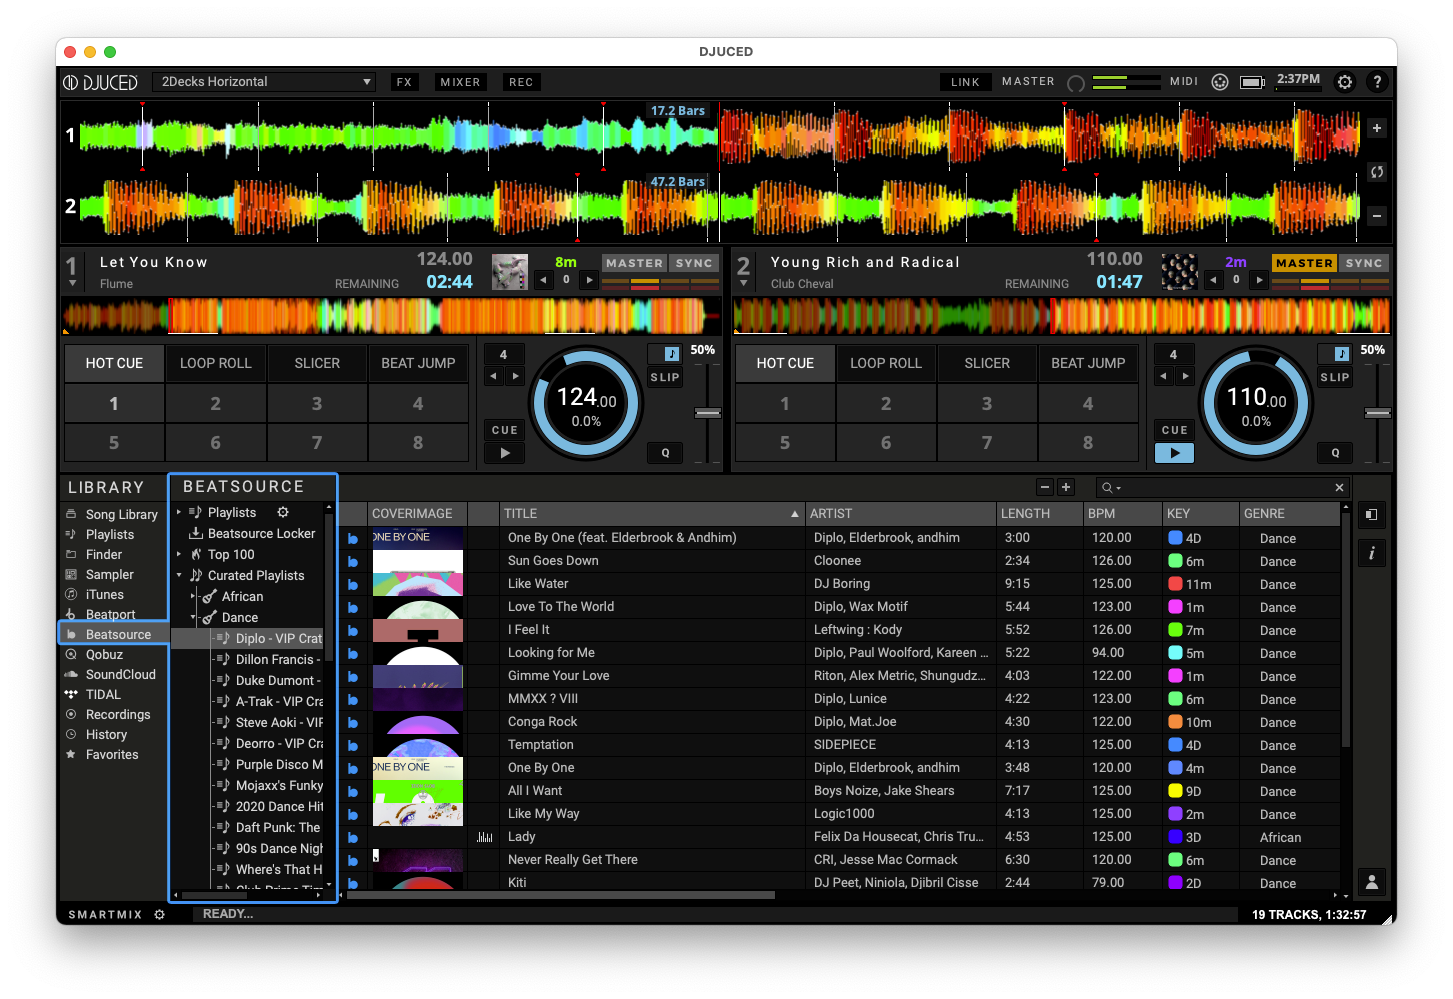
Task: Collapse the Curated Playlists folder
Action: pyautogui.click(x=179, y=575)
